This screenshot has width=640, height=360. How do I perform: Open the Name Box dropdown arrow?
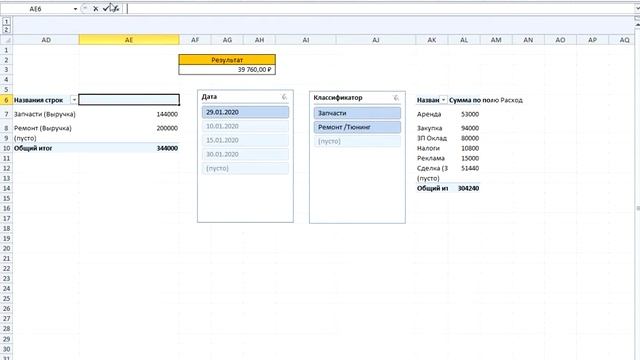tap(76, 9)
